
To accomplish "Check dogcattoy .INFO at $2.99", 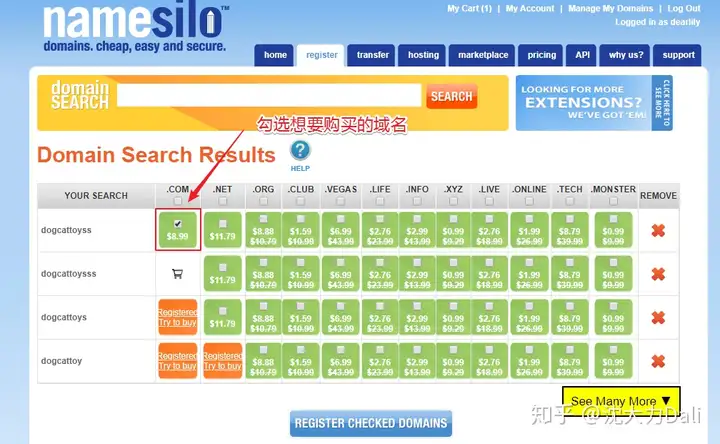I will 417,350.
